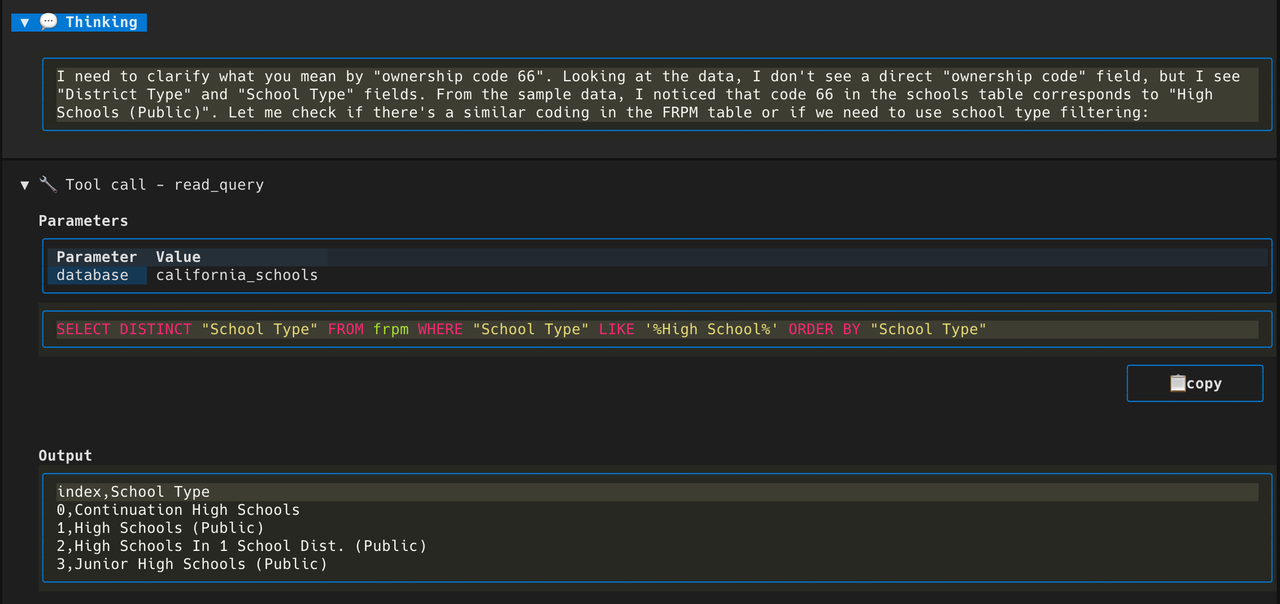Click the Parameters section heading

(83, 221)
